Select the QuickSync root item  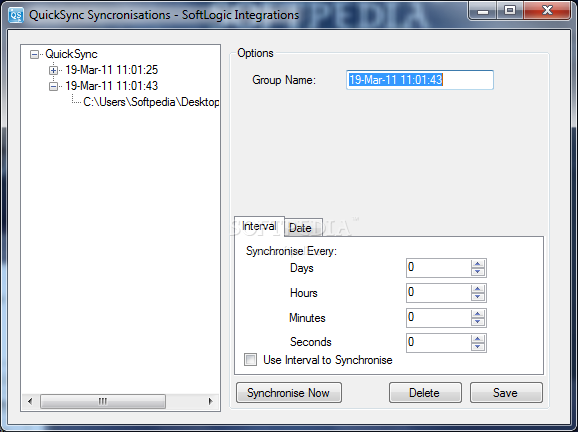point(71,54)
